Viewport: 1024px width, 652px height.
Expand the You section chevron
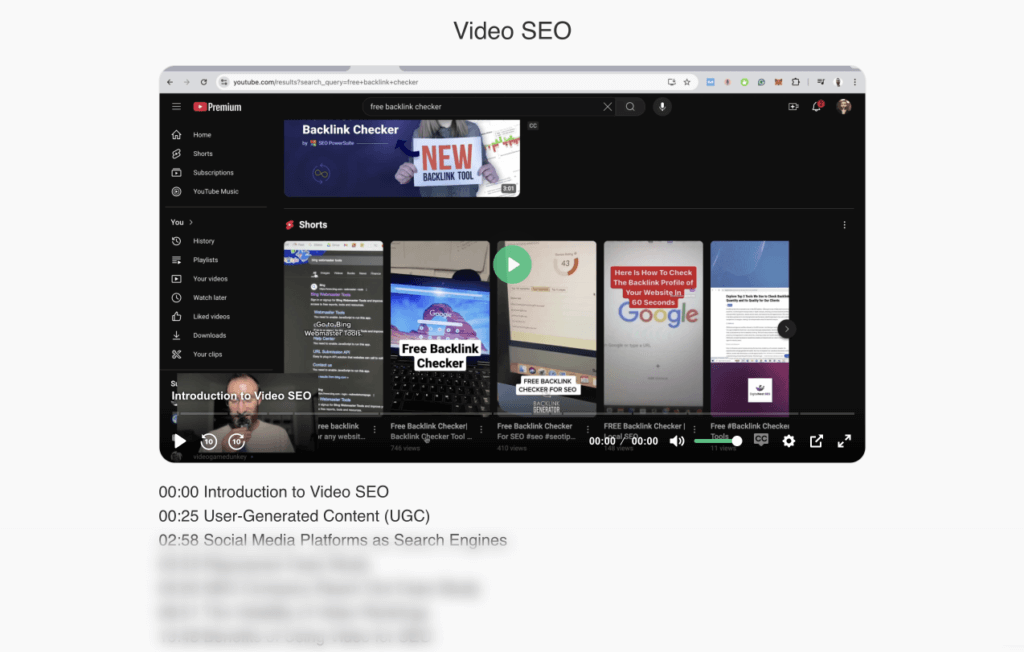click(191, 222)
